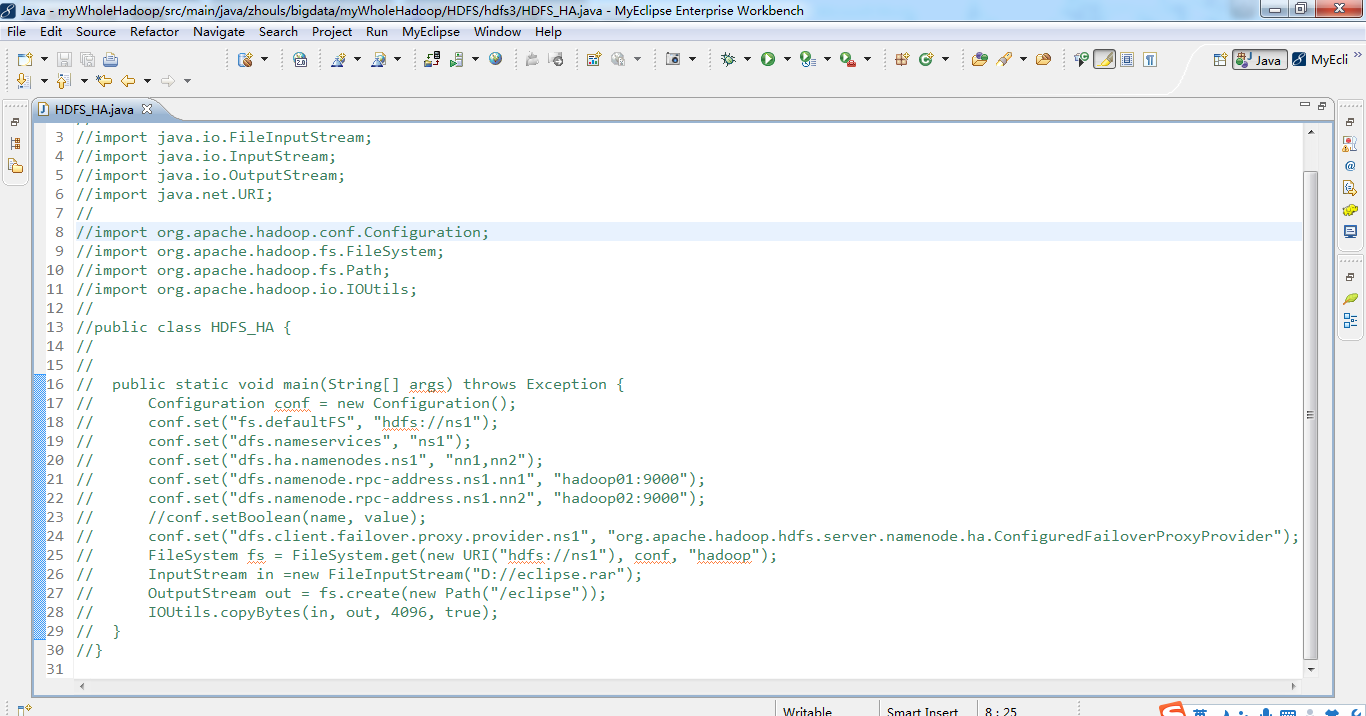This screenshot has height=716, width=1366.
Task: Open the Search flashlight dropdown arrow
Action: [1022, 60]
